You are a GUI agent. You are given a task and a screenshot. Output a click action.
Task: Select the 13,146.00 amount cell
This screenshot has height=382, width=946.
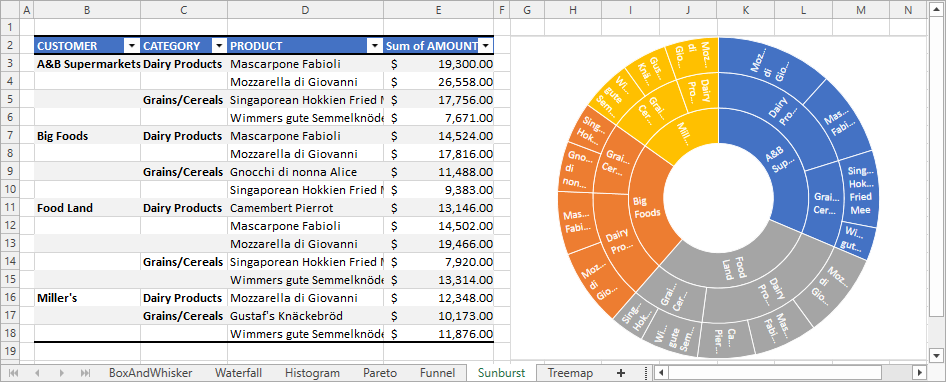tap(439, 208)
